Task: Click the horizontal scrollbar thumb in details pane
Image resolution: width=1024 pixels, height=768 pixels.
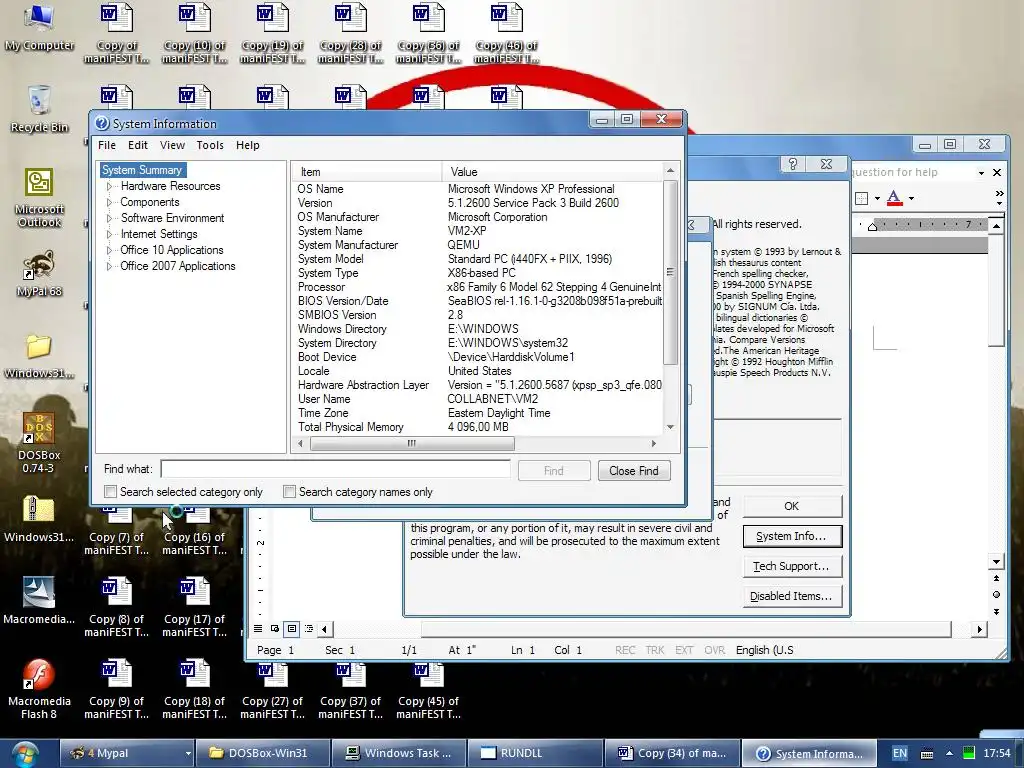Action: tap(412, 443)
